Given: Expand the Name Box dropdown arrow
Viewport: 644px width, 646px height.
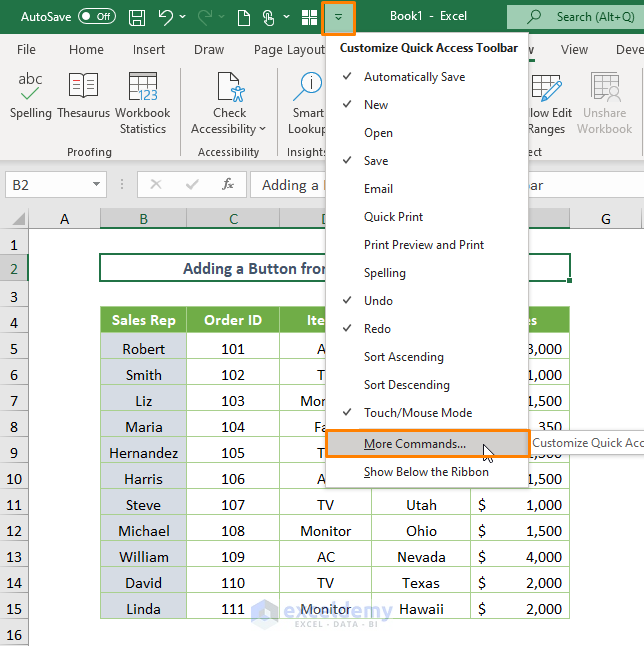Looking at the screenshot, I should [x=97, y=185].
